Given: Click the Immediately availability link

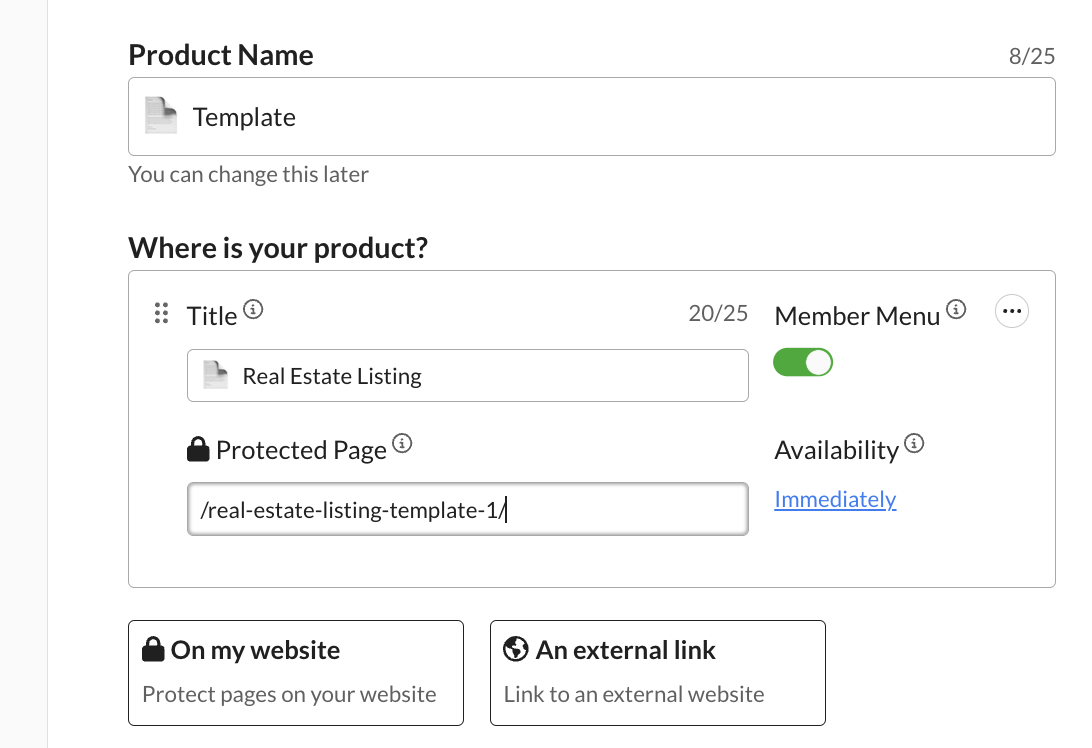Looking at the screenshot, I should pyautogui.click(x=835, y=499).
